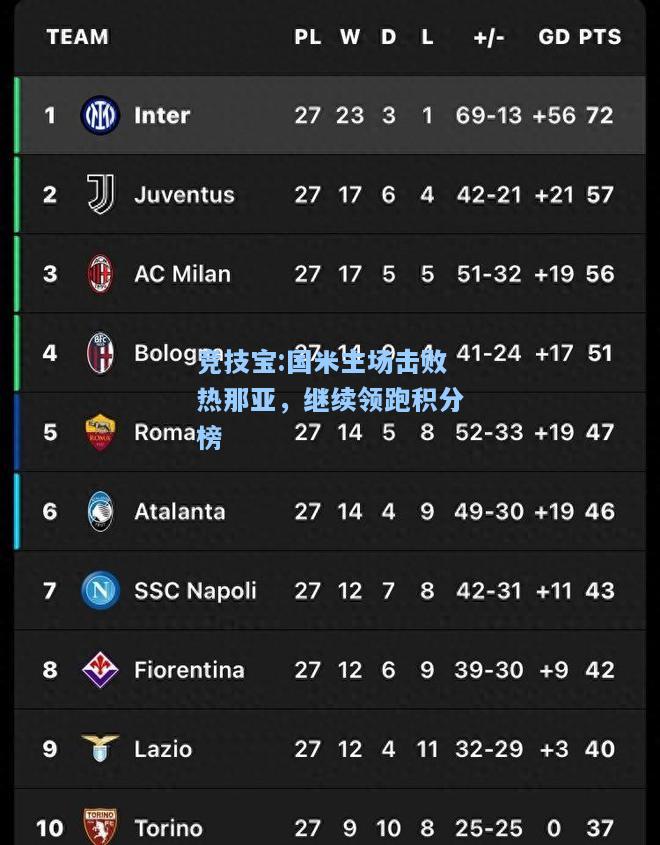Viewport: 660px width, 845px height.
Task: Click the SSC Napoli logo
Action: 100,591
